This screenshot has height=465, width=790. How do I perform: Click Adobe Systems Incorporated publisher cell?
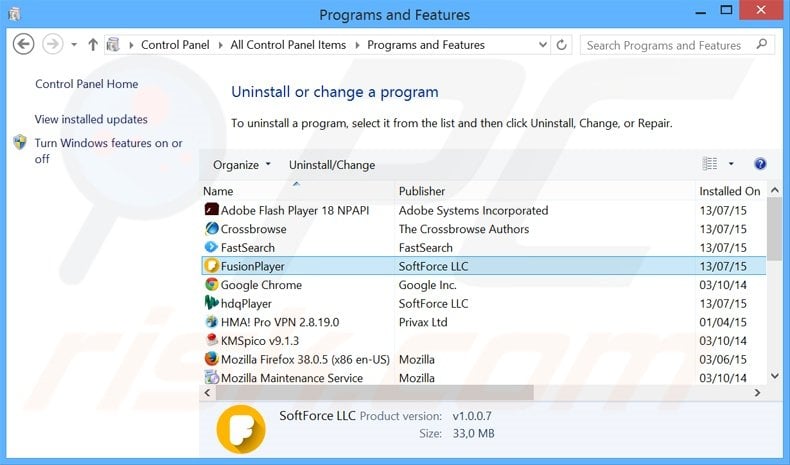(473, 211)
